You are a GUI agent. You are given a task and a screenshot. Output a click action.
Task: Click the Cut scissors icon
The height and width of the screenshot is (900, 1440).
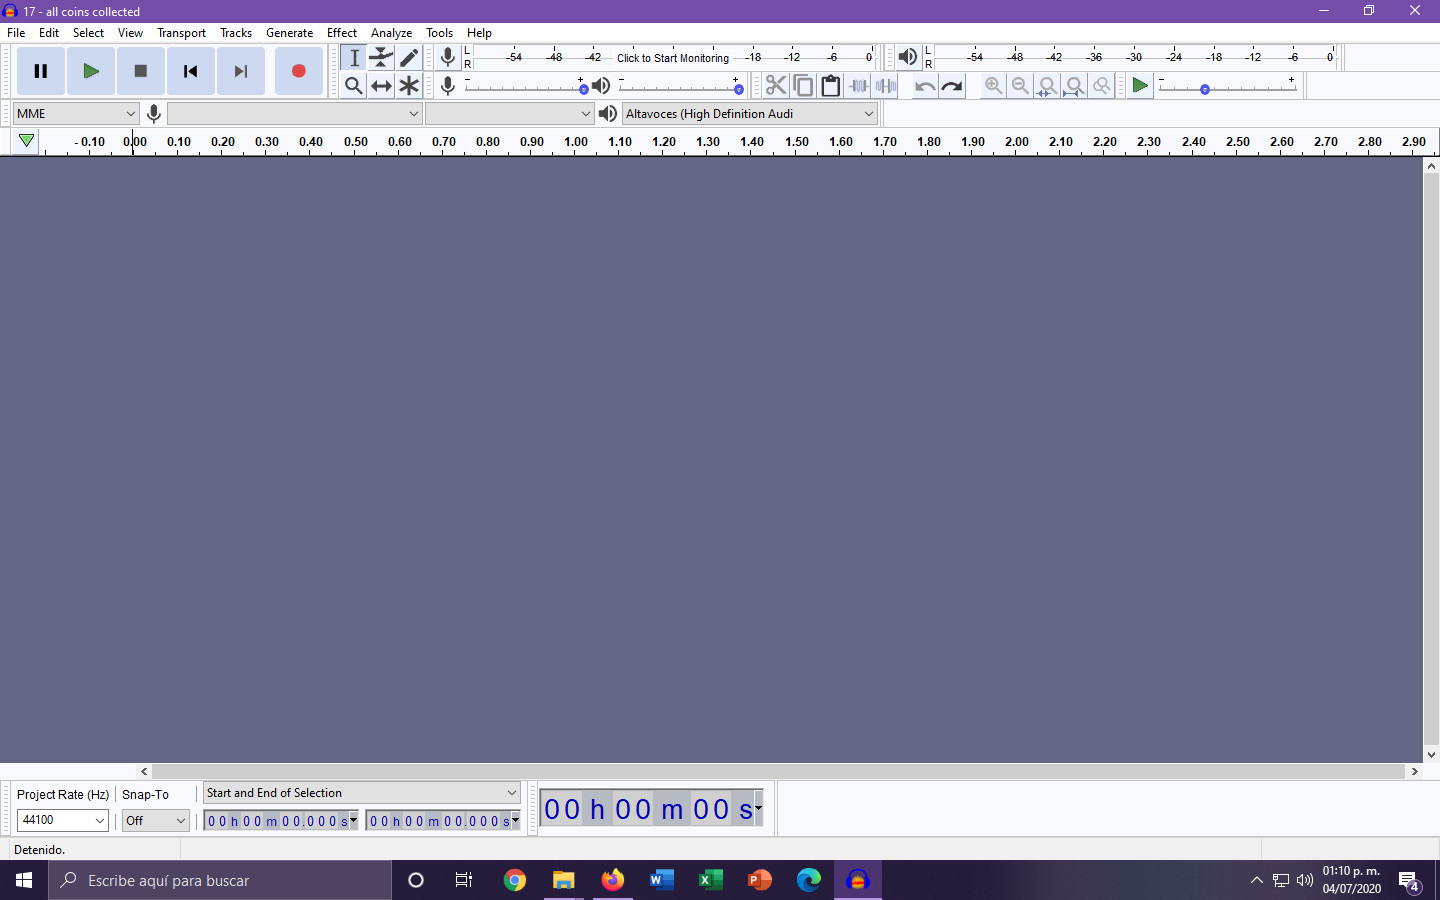point(776,86)
